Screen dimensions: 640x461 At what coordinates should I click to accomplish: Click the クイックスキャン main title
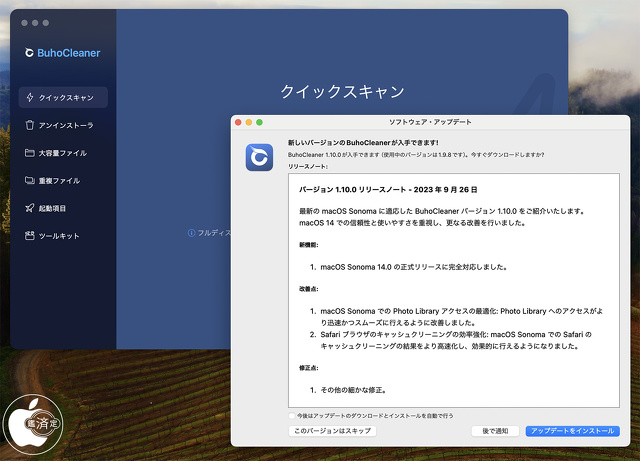coord(342,91)
